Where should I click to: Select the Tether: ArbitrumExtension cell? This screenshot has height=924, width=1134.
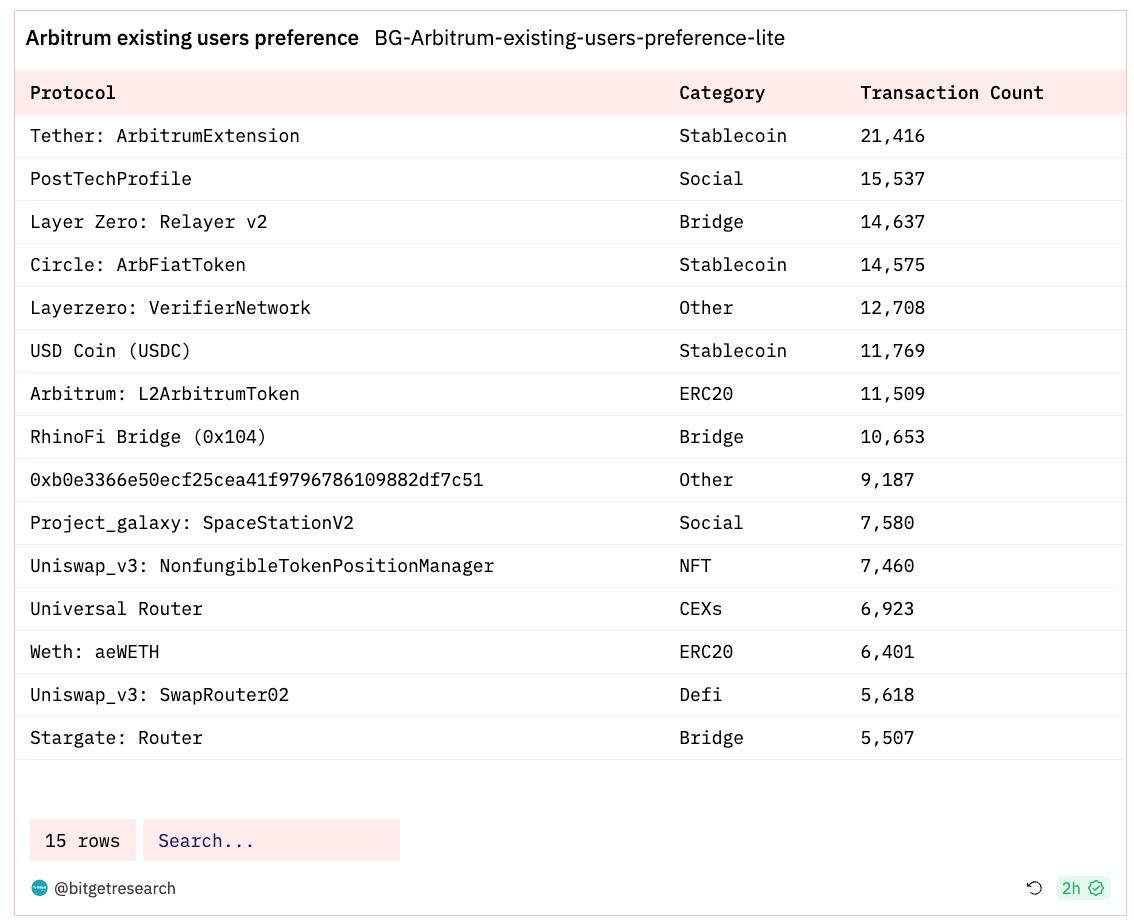(164, 136)
